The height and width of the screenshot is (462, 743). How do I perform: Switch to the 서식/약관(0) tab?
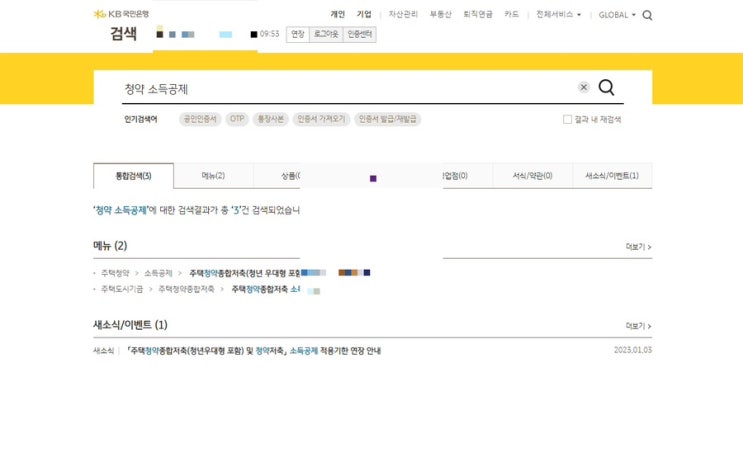[x=533, y=176]
